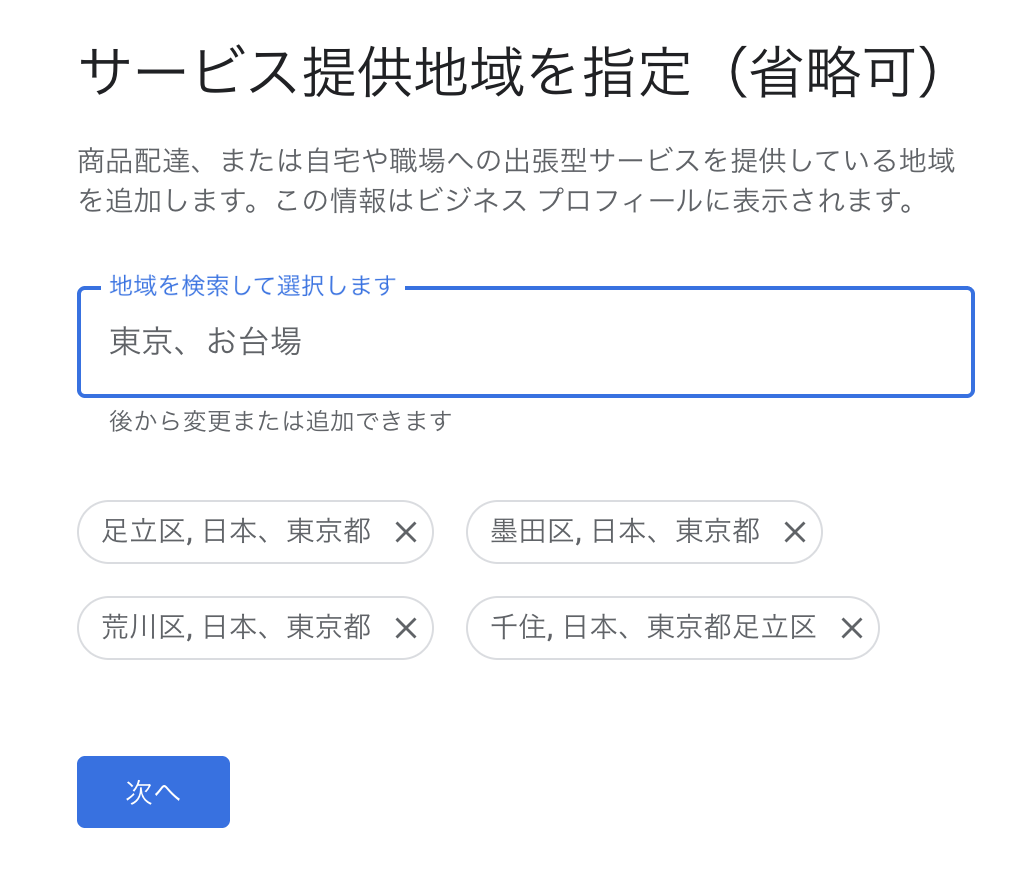Delete the 荒川区, 日本、東京都 chip
The height and width of the screenshot is (872, 1024).
click(406, 628)
